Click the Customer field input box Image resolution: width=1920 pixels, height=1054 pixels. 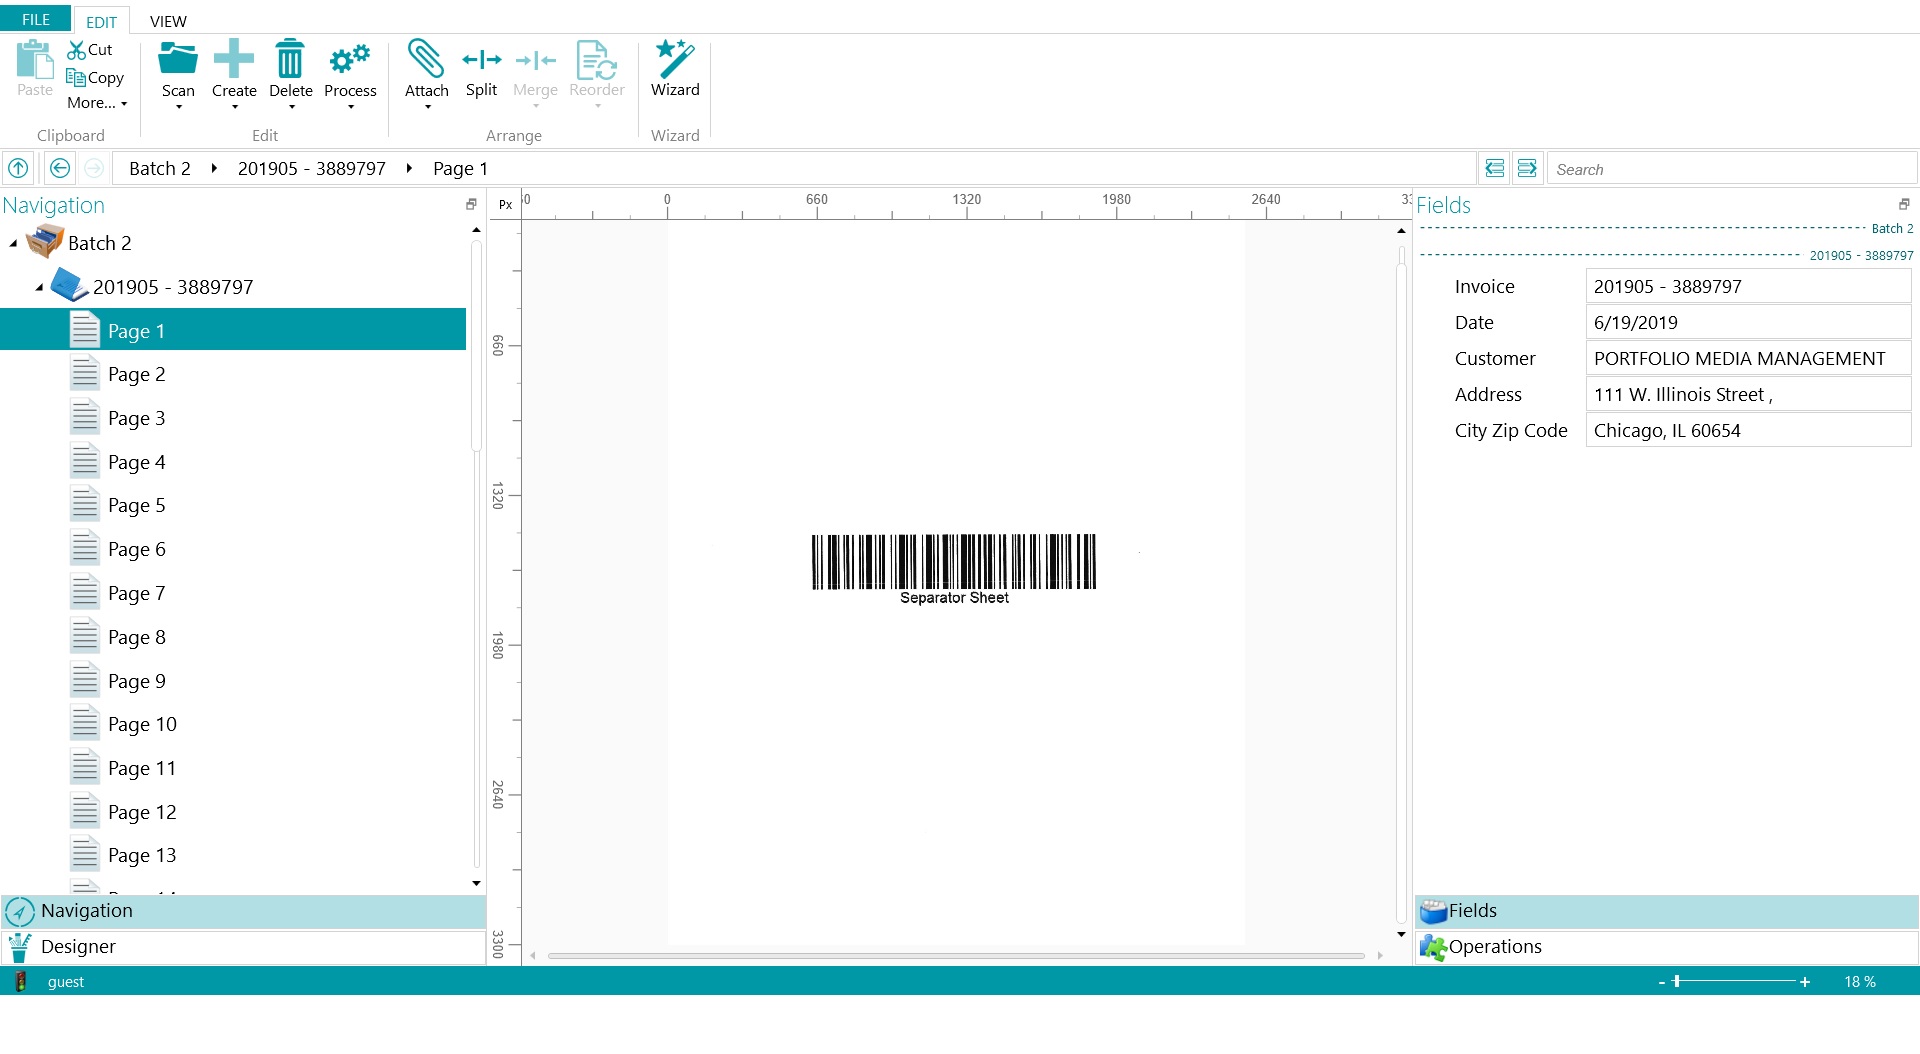[1748, 359]
